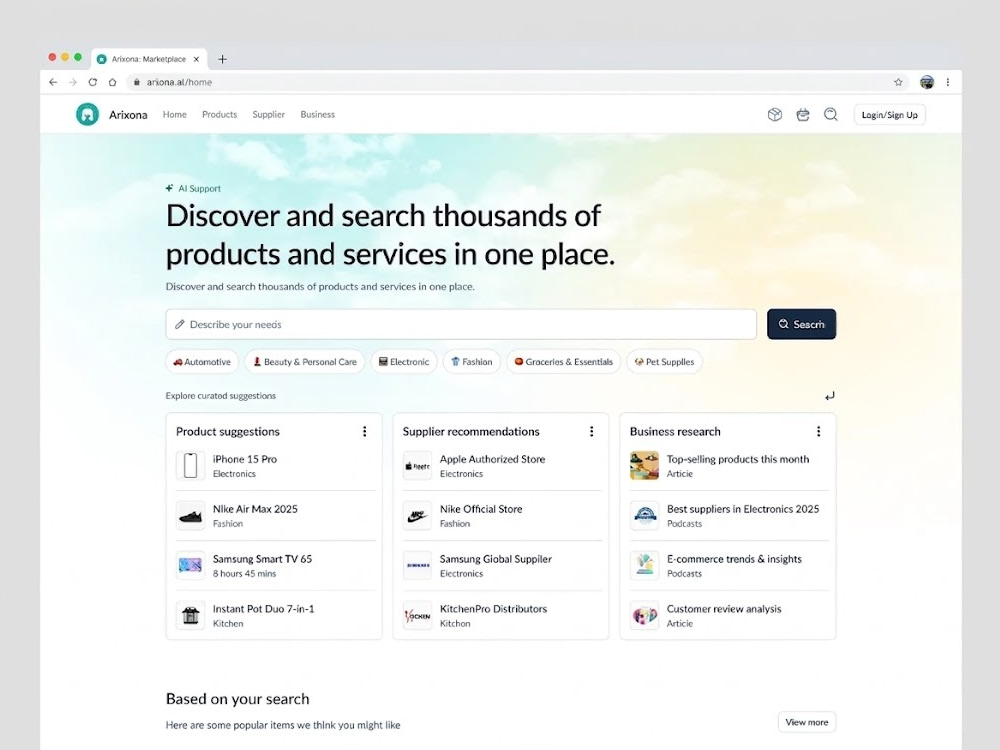Screen dimensions: 1000x750
Task: Close the Arixona: Marketplace tab
Action: point(196,59)
